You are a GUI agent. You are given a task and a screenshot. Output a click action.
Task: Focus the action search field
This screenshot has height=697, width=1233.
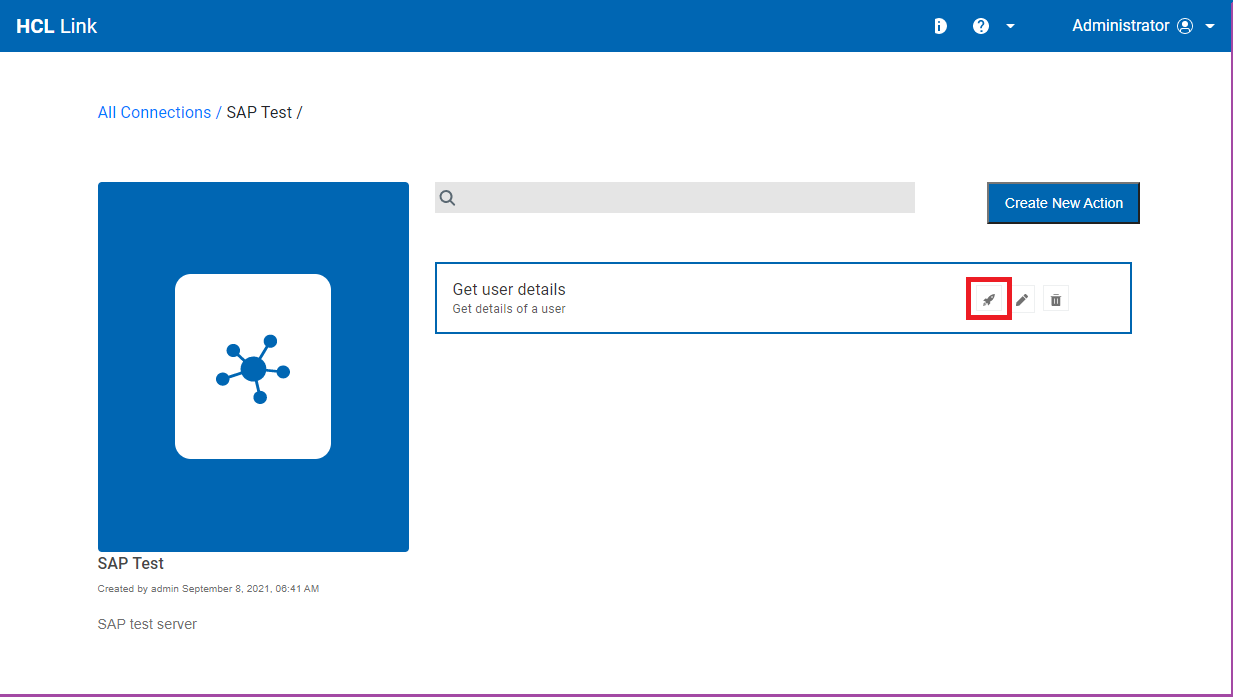tap(675, 197)
